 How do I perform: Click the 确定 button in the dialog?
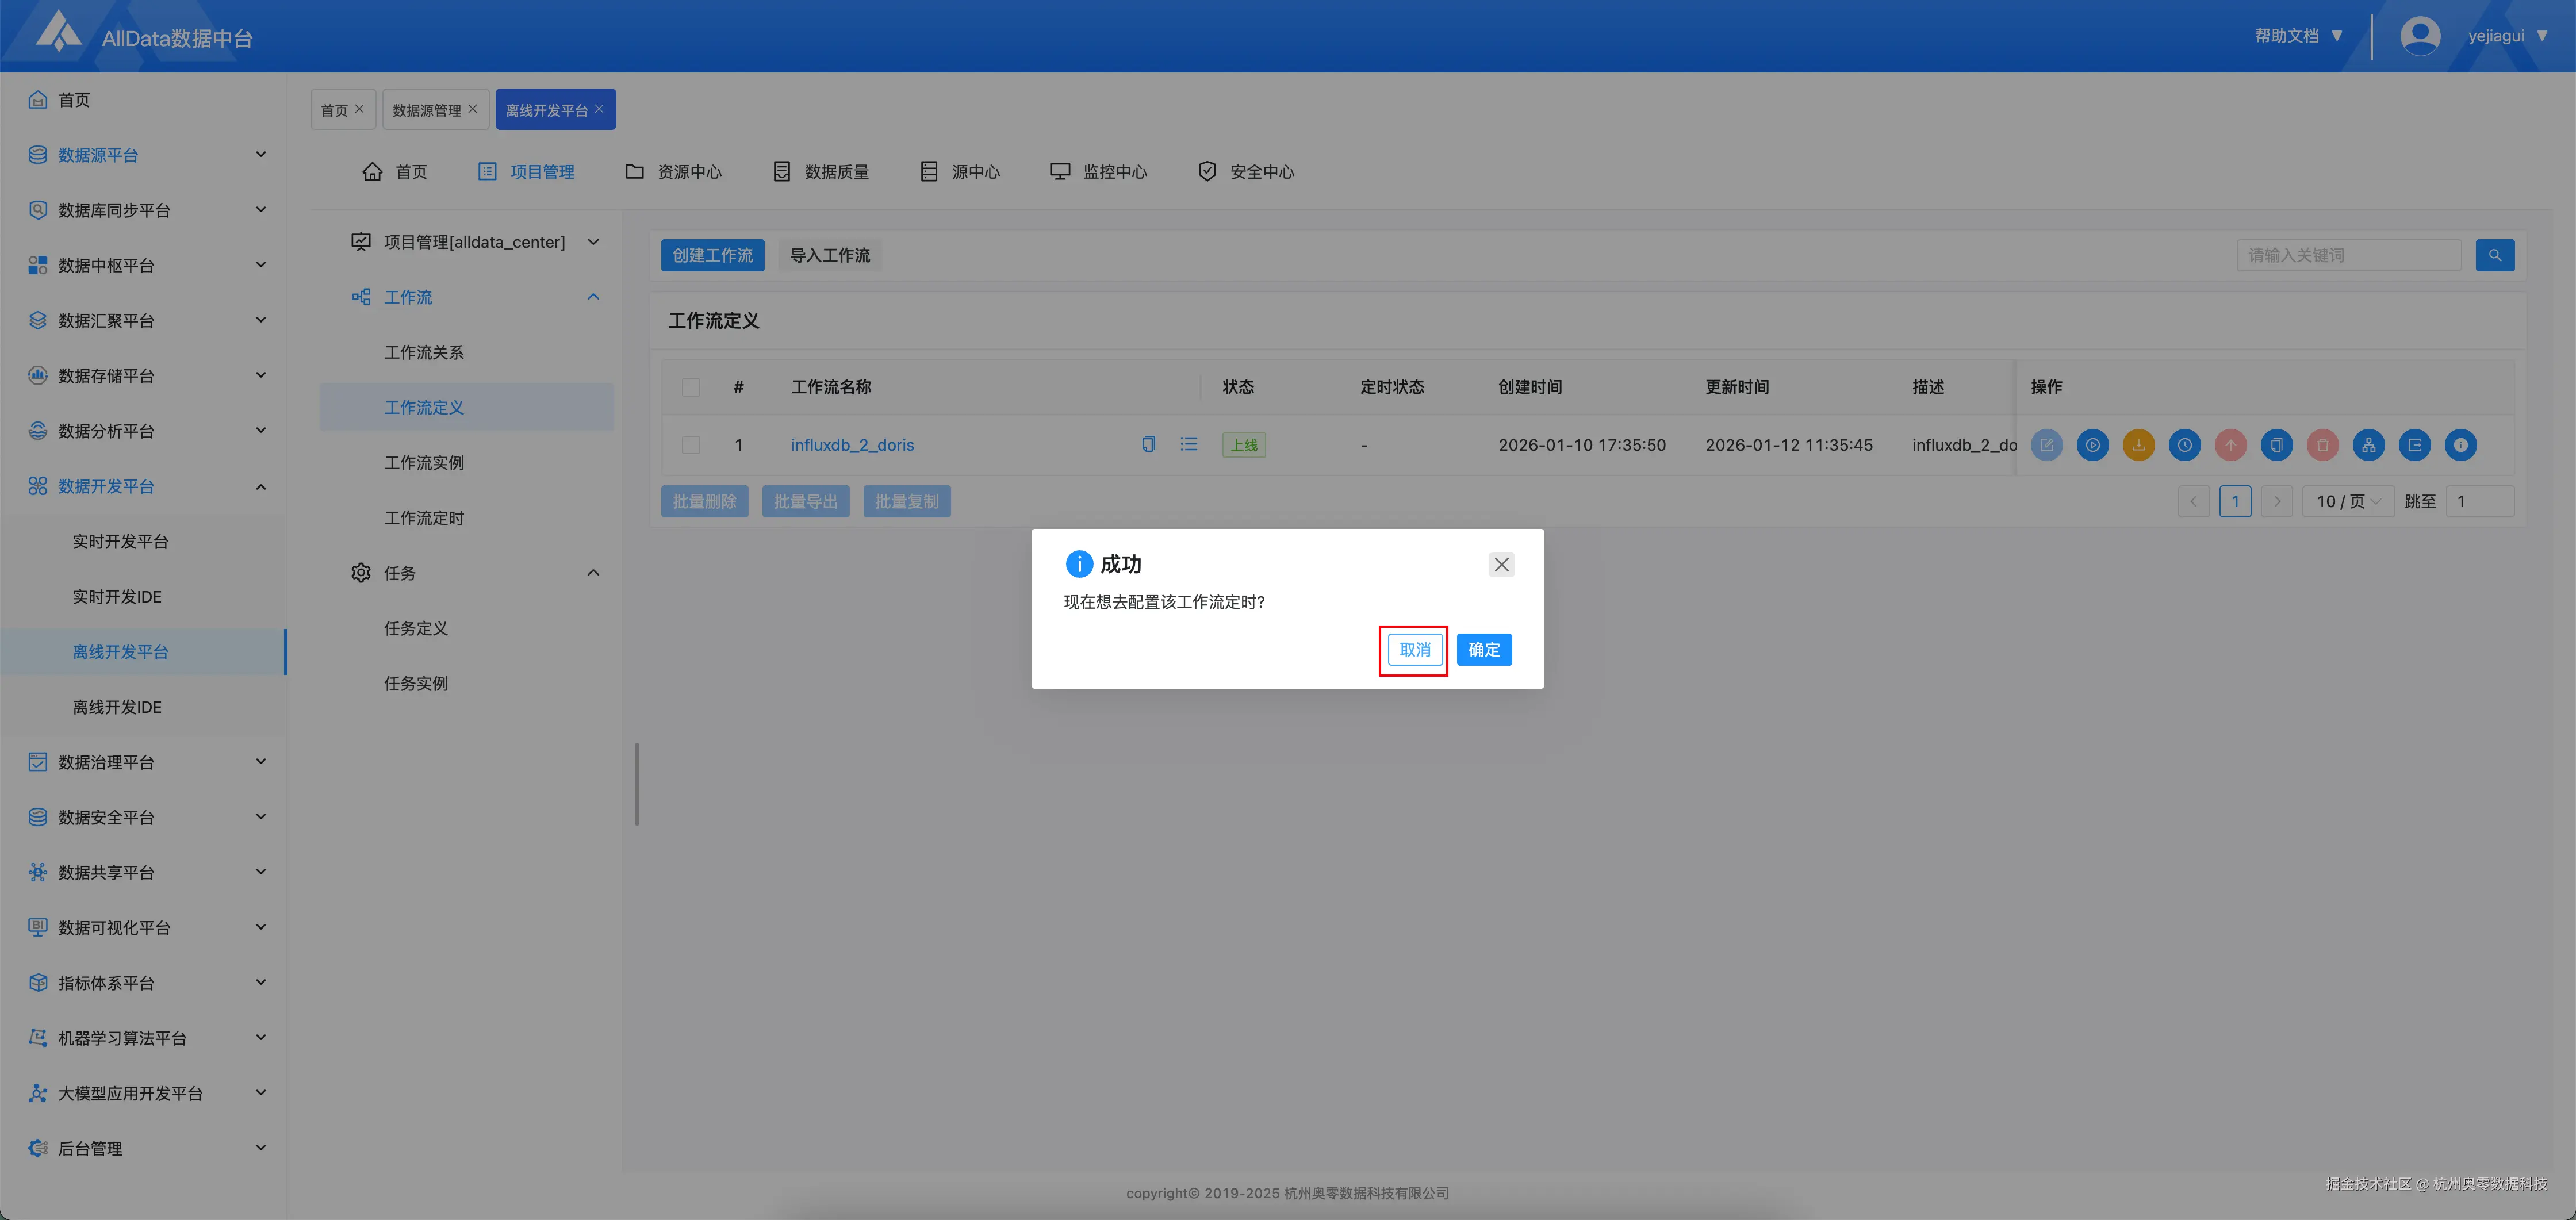1483,650
